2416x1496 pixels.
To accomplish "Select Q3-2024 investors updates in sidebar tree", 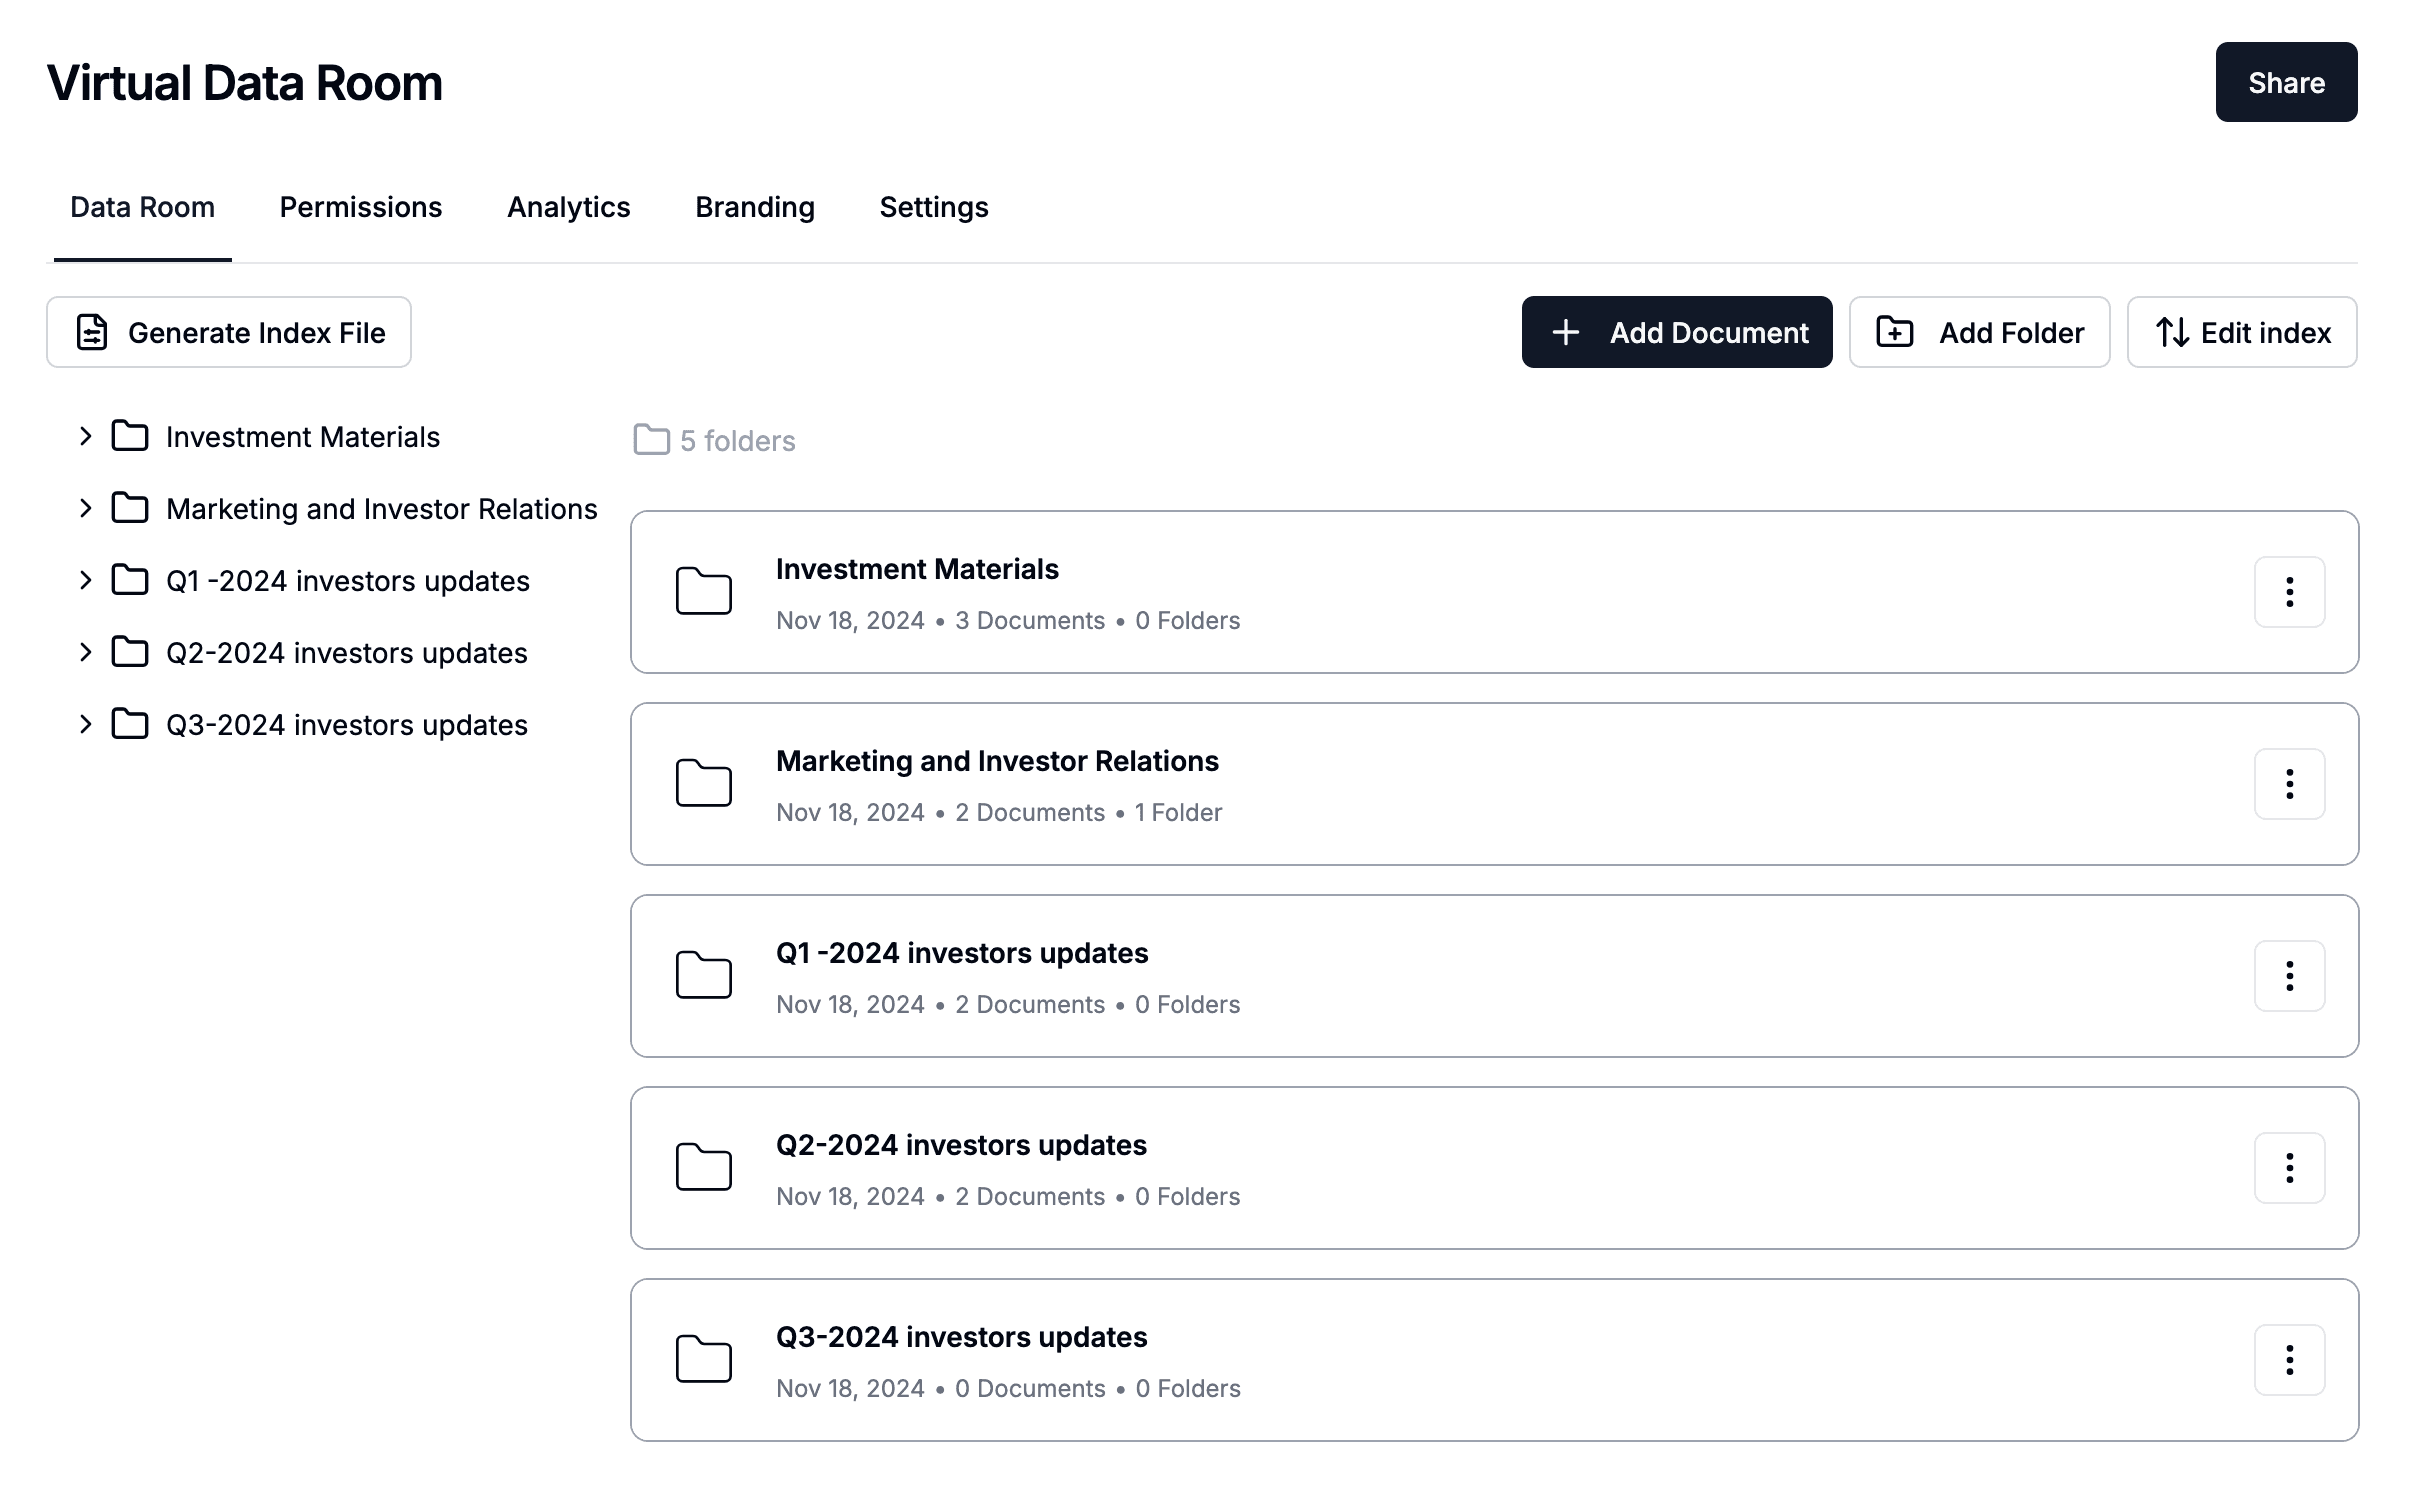I will click(x=347, y=725).
